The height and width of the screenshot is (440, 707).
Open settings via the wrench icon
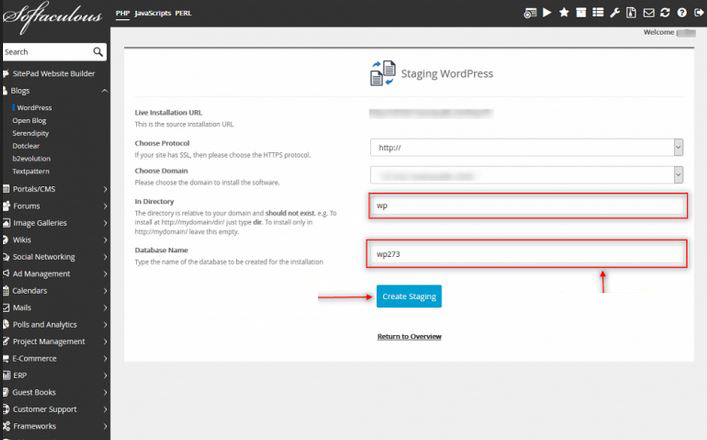[x=615, y=13]
